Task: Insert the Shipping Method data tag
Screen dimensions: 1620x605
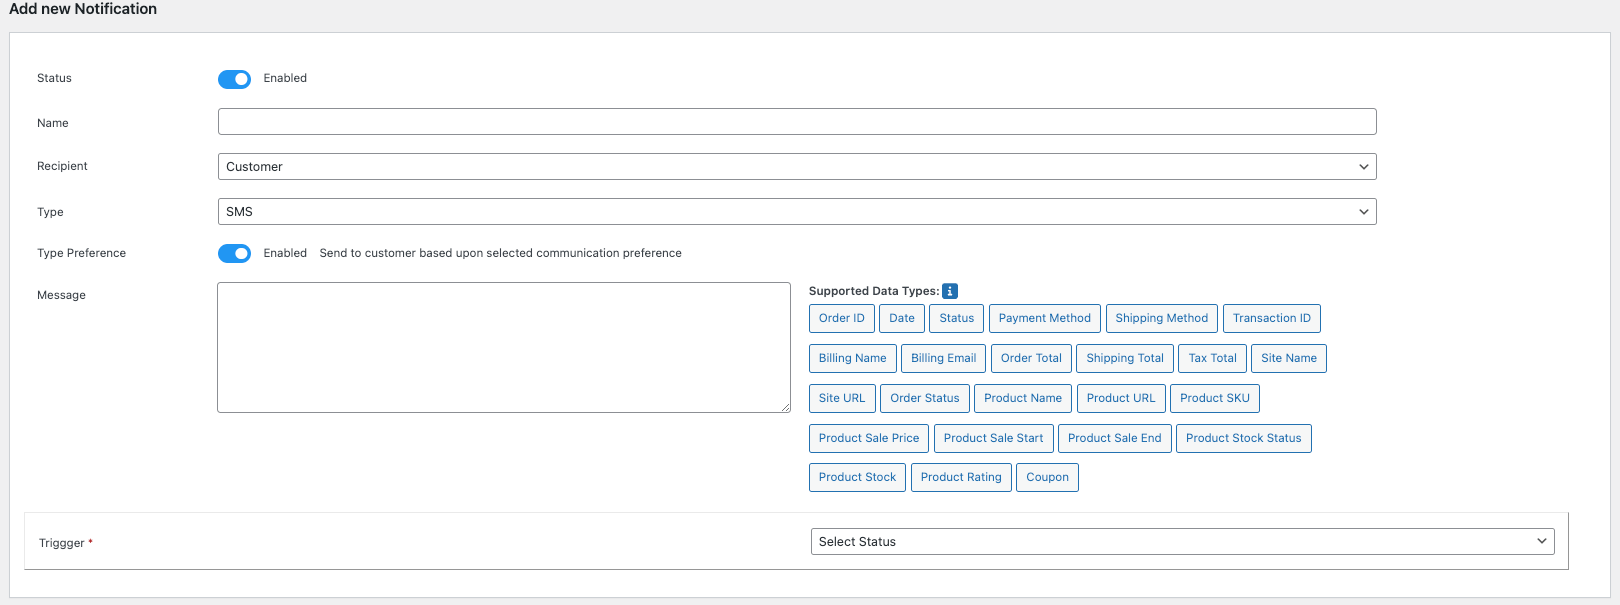Action: (1162, 318)
